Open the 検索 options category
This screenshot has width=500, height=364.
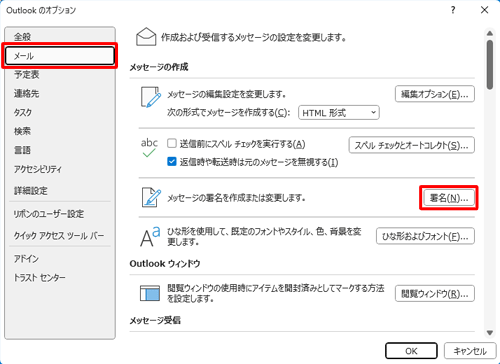tap(22, 131)
